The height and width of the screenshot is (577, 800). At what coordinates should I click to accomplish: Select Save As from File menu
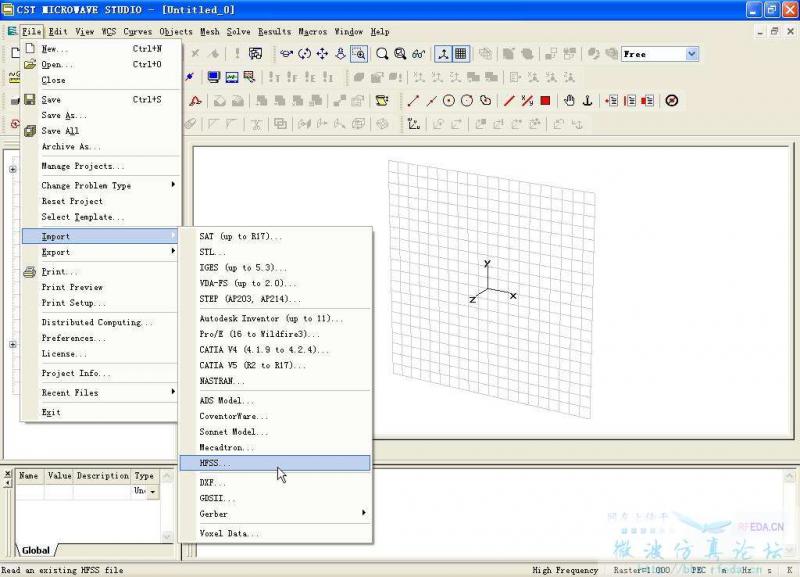coord(101,115)
